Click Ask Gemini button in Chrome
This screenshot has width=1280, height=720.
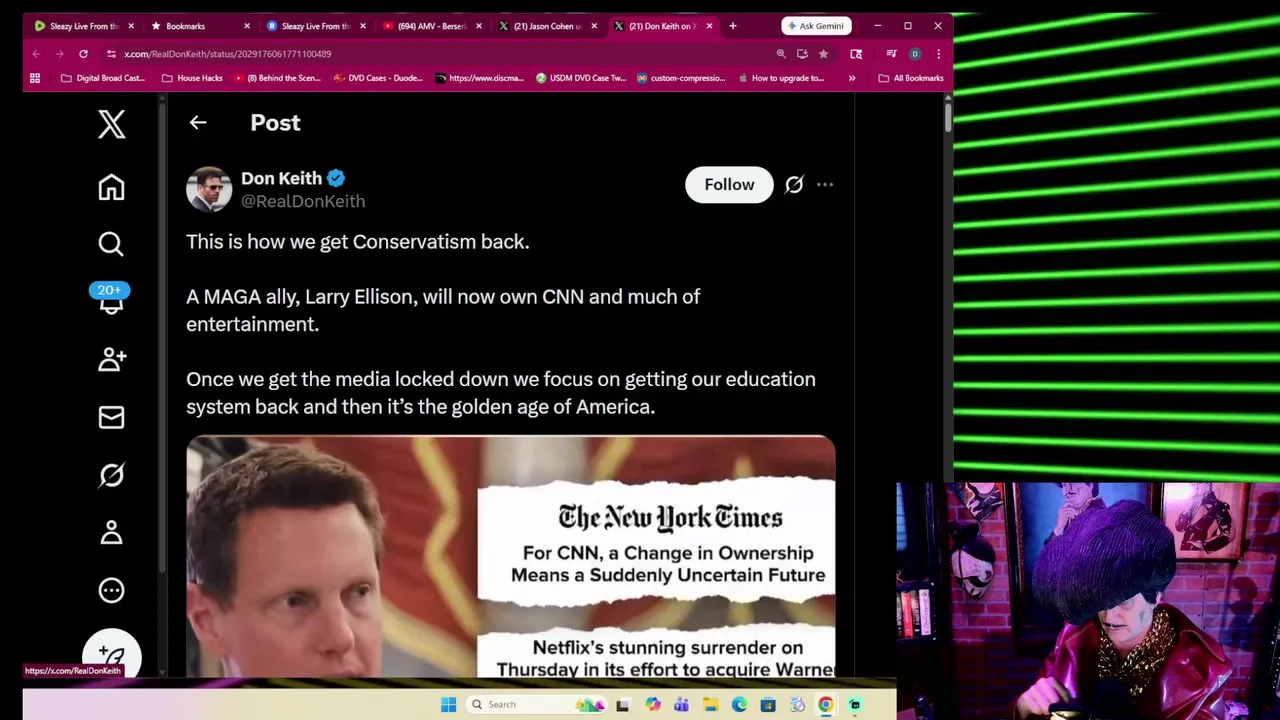815,26
